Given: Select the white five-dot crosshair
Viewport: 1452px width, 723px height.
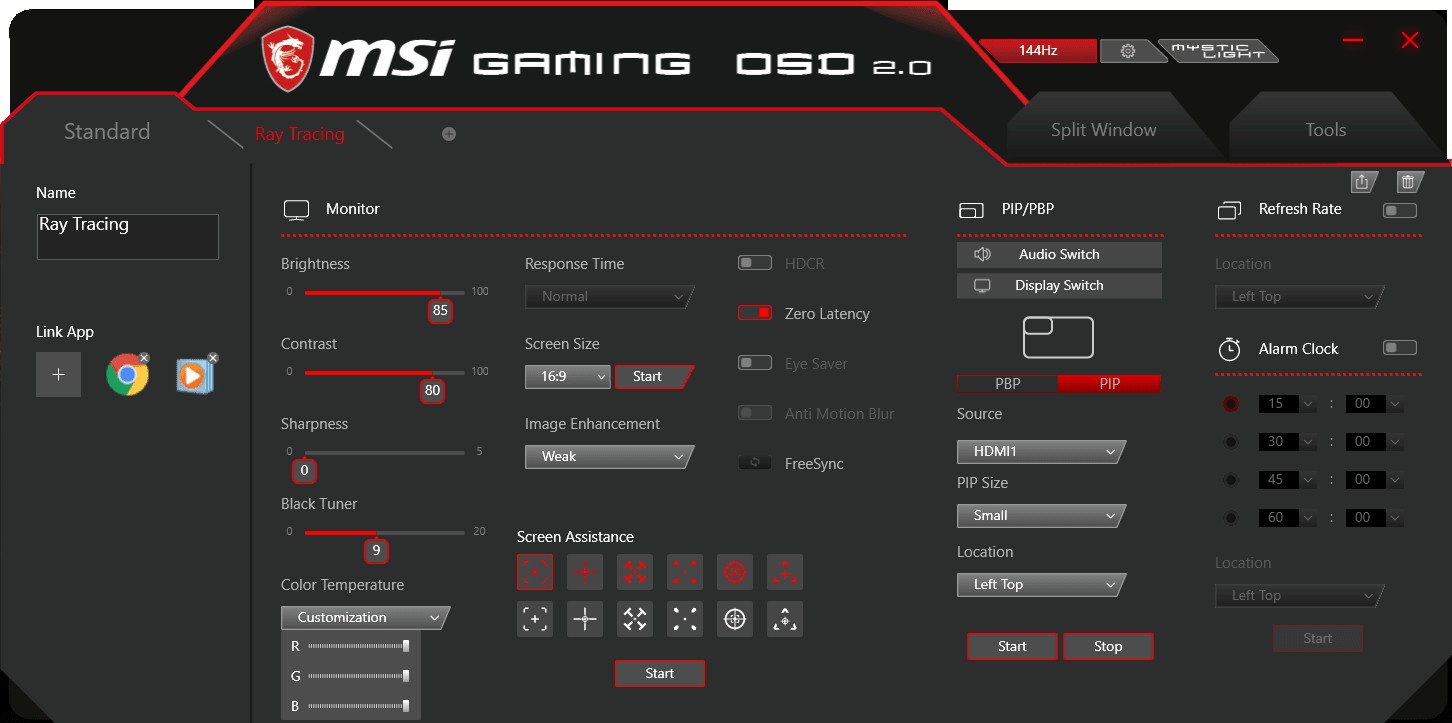Looking at the screenshot, I should pyautogui.click(x=685, y=619).
